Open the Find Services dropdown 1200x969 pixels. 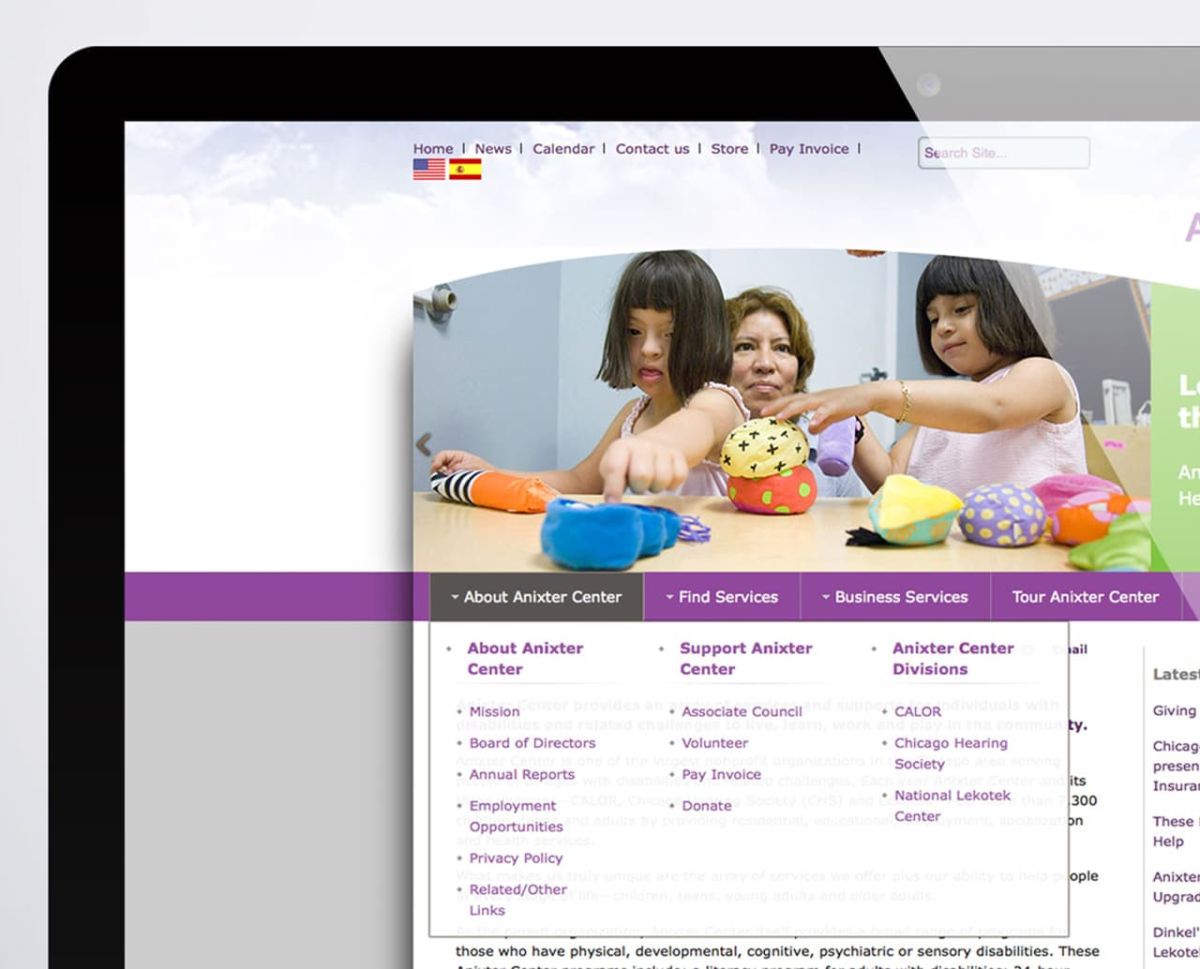point(722,597)
